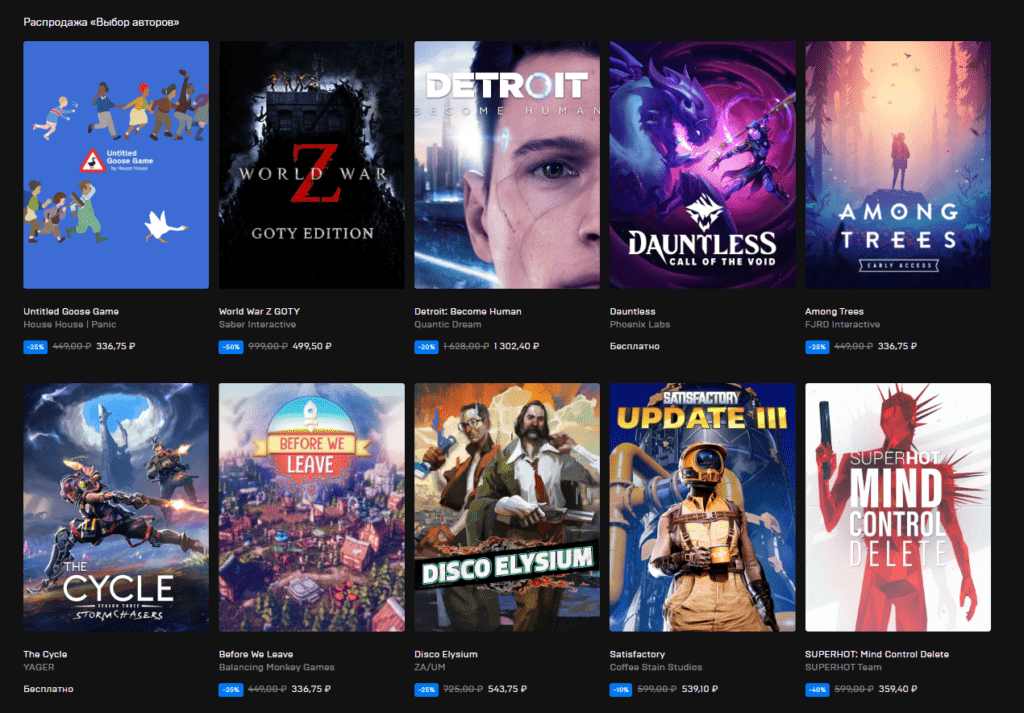This screenshot has width=1024, height=713.
Task: Click the 499,50 ₽ price for World War Z
Action: [x=312, y=346]
